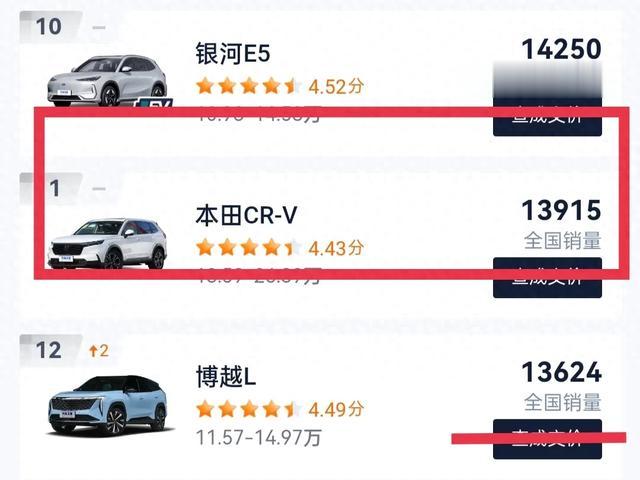Click the 银河E5 star rating icons
Viewport: 640px width, 480px height.
247,86
